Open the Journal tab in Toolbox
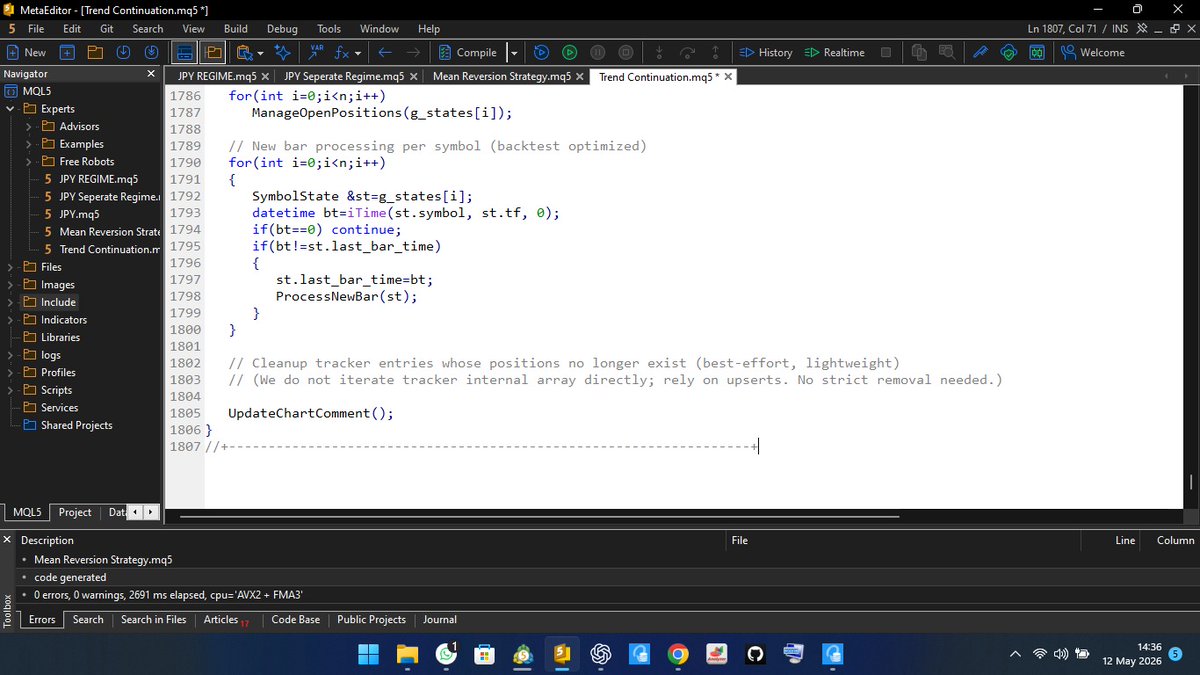Image resolution: width=1200 pixels, height=675 pixels. coord(440,620)
